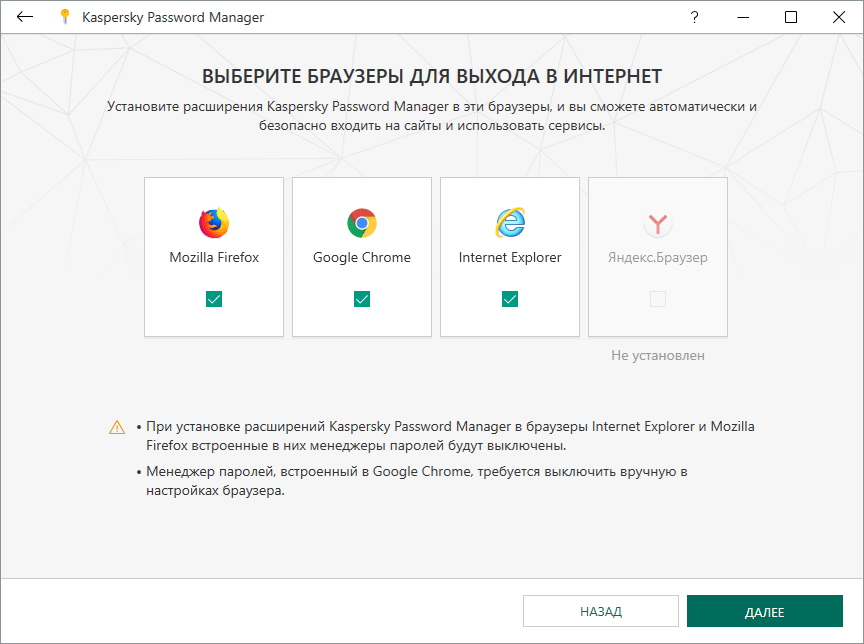
Task: Click the Yandex Browser icon
Action: [x=658, y=224]
